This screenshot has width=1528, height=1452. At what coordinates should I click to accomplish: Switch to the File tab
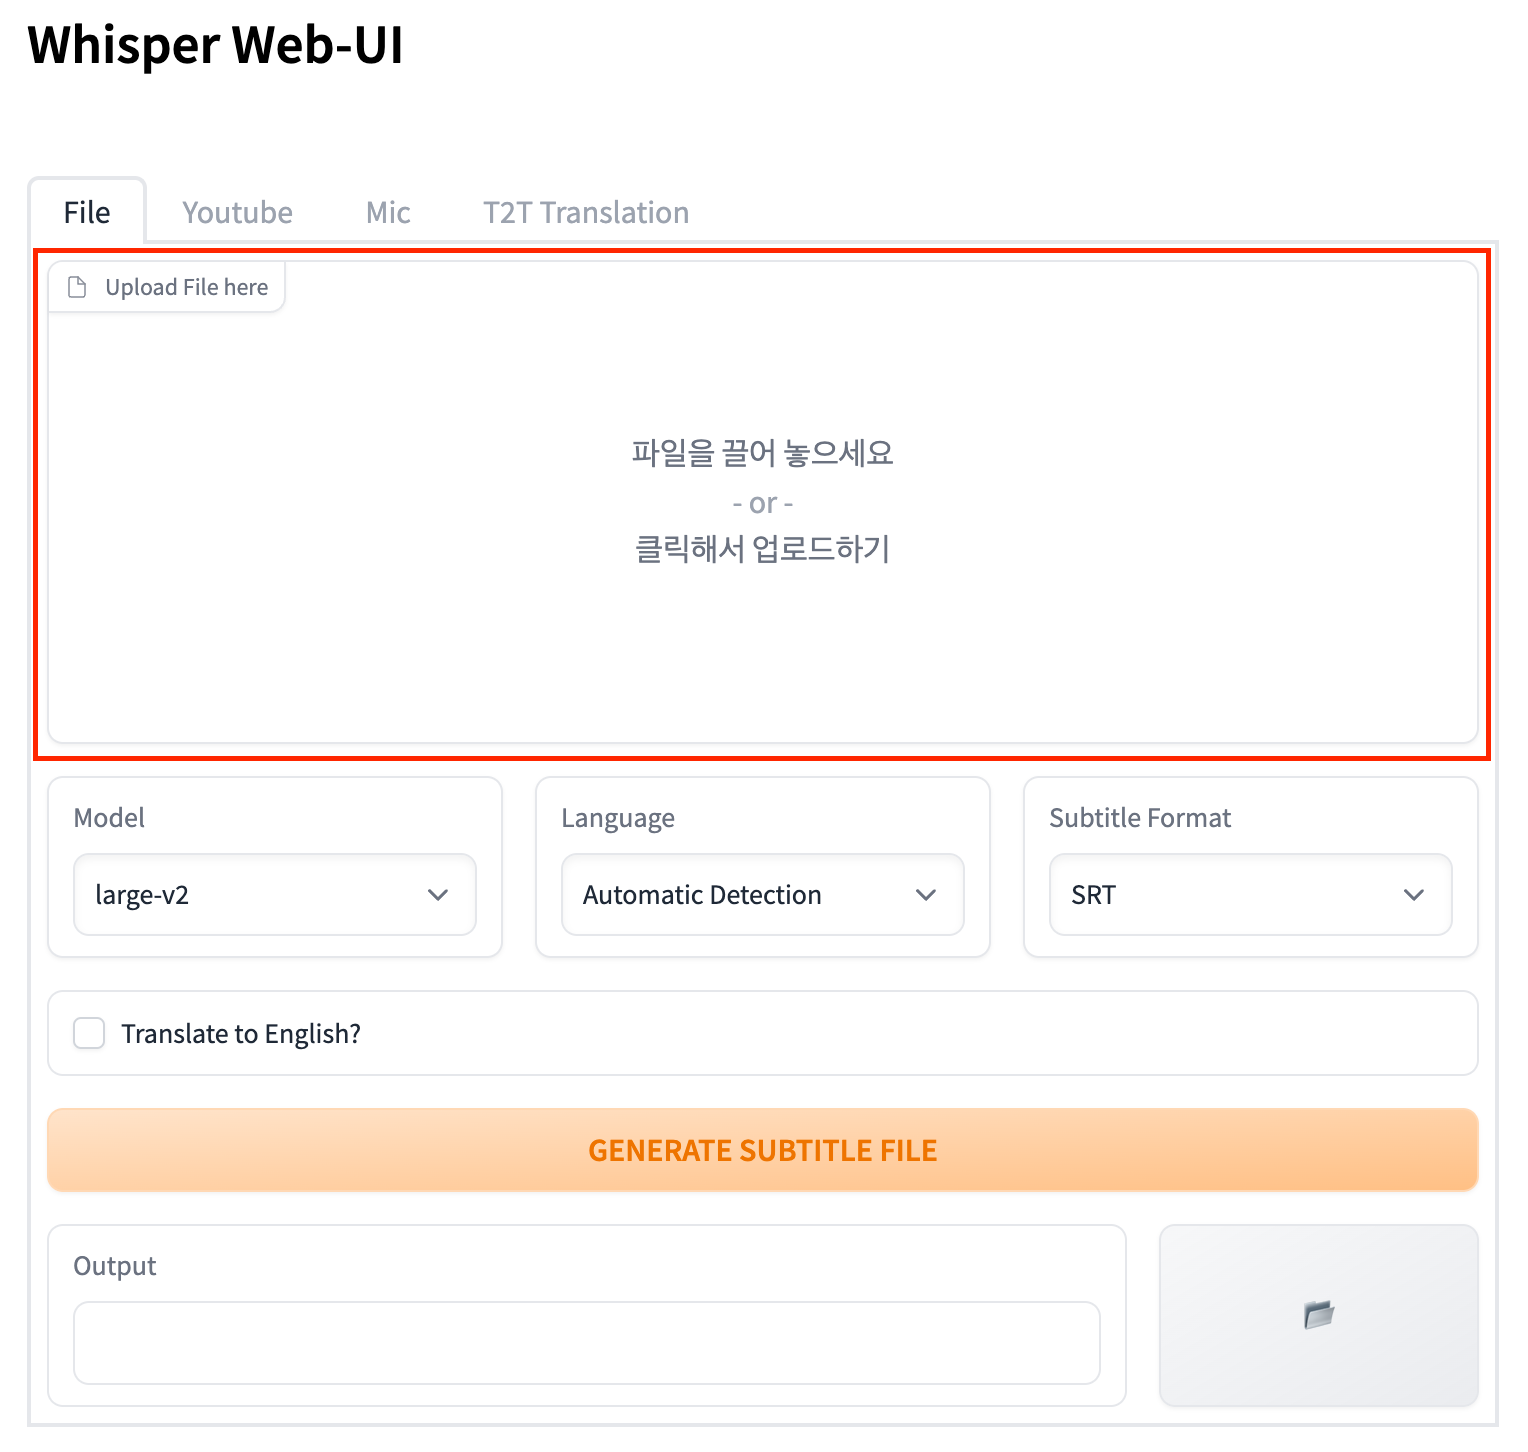(87, 212)
